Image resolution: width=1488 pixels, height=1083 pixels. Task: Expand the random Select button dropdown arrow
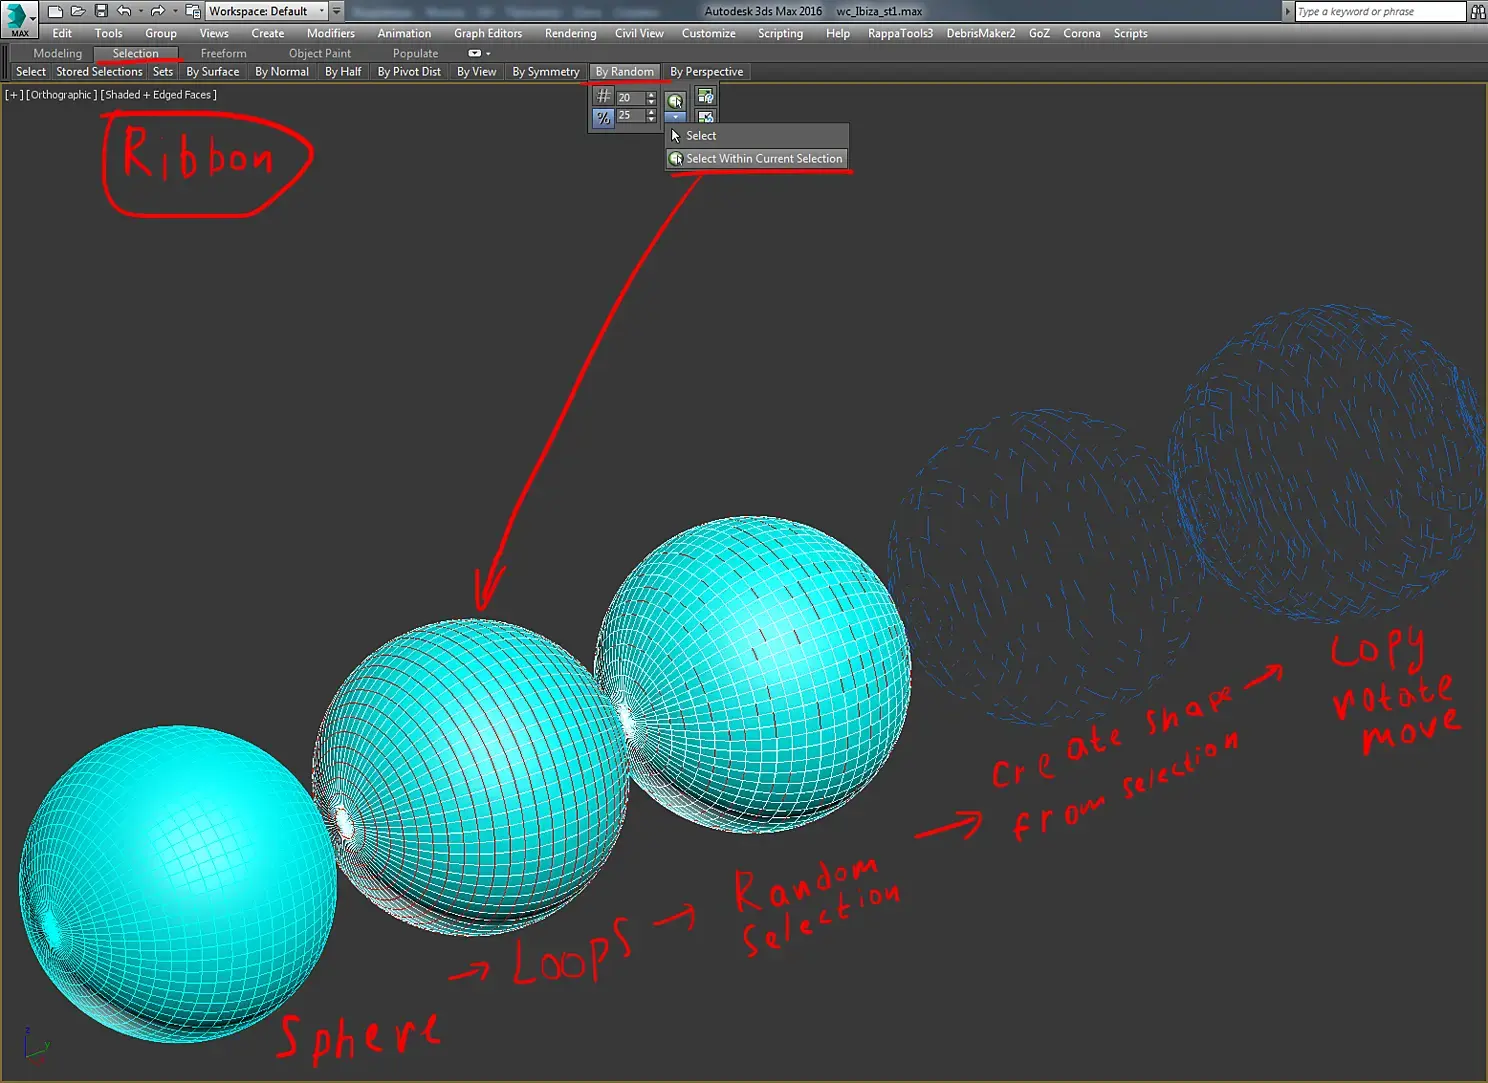pyautogui.click(x=676, y=117)
